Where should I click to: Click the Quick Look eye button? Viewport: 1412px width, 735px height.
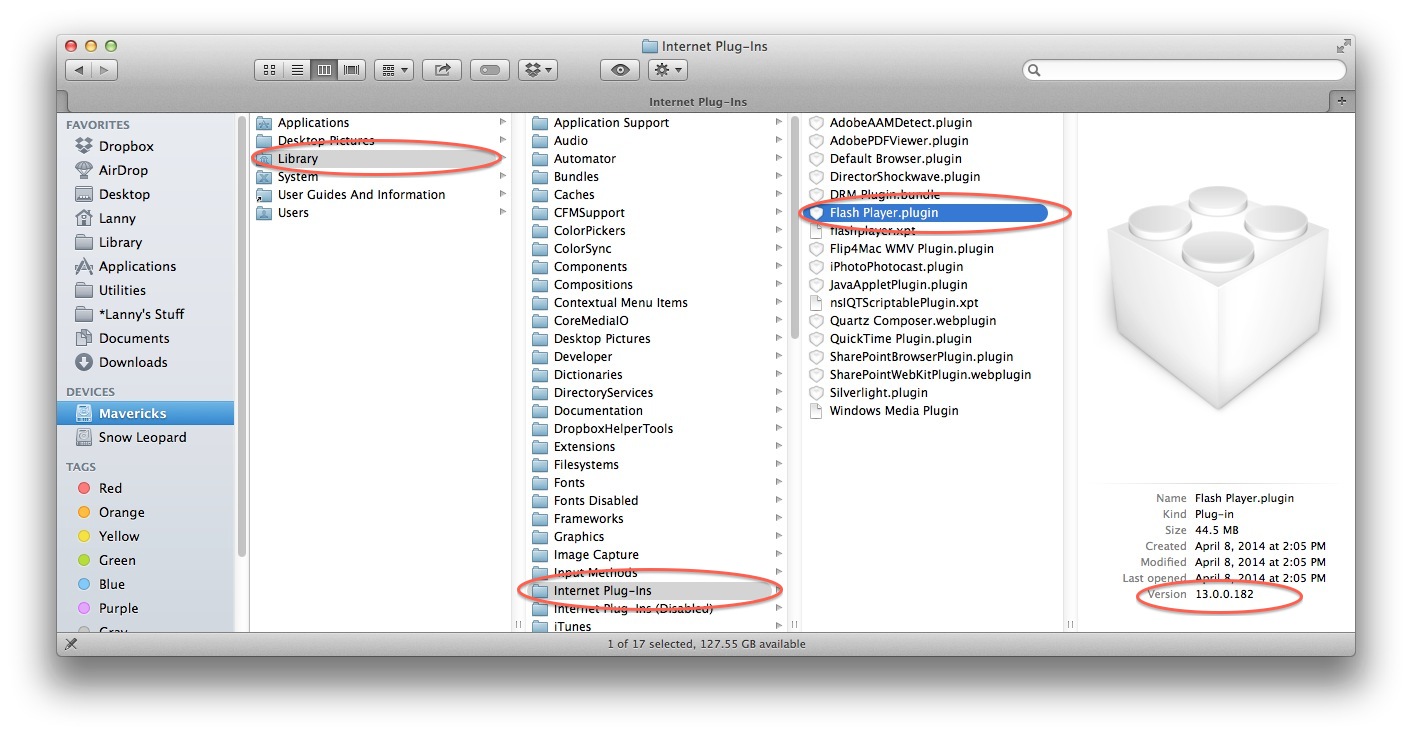click(x=620, y=70)
